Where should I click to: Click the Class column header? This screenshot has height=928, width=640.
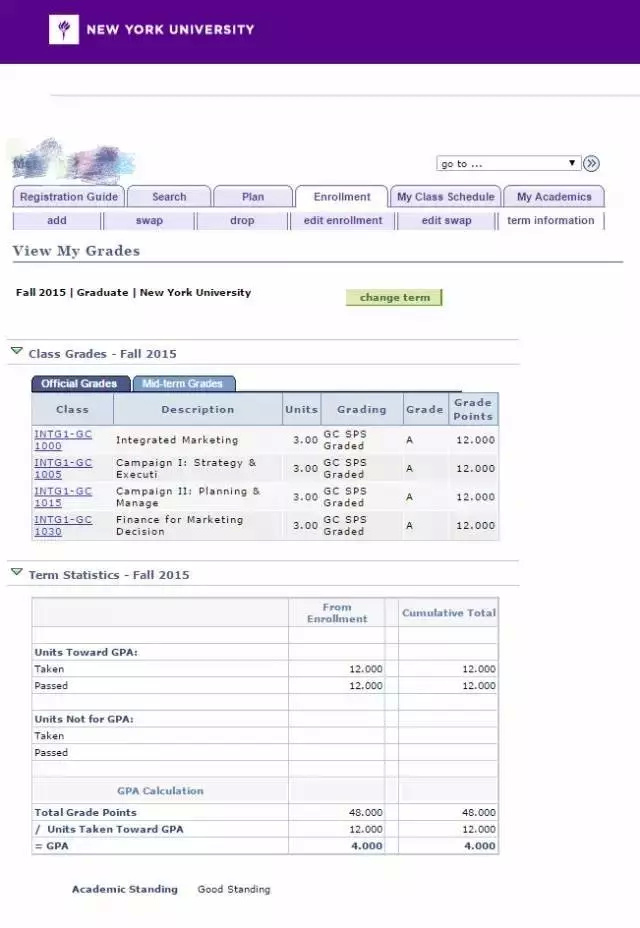pyautogui.click(x=72, y=409)
